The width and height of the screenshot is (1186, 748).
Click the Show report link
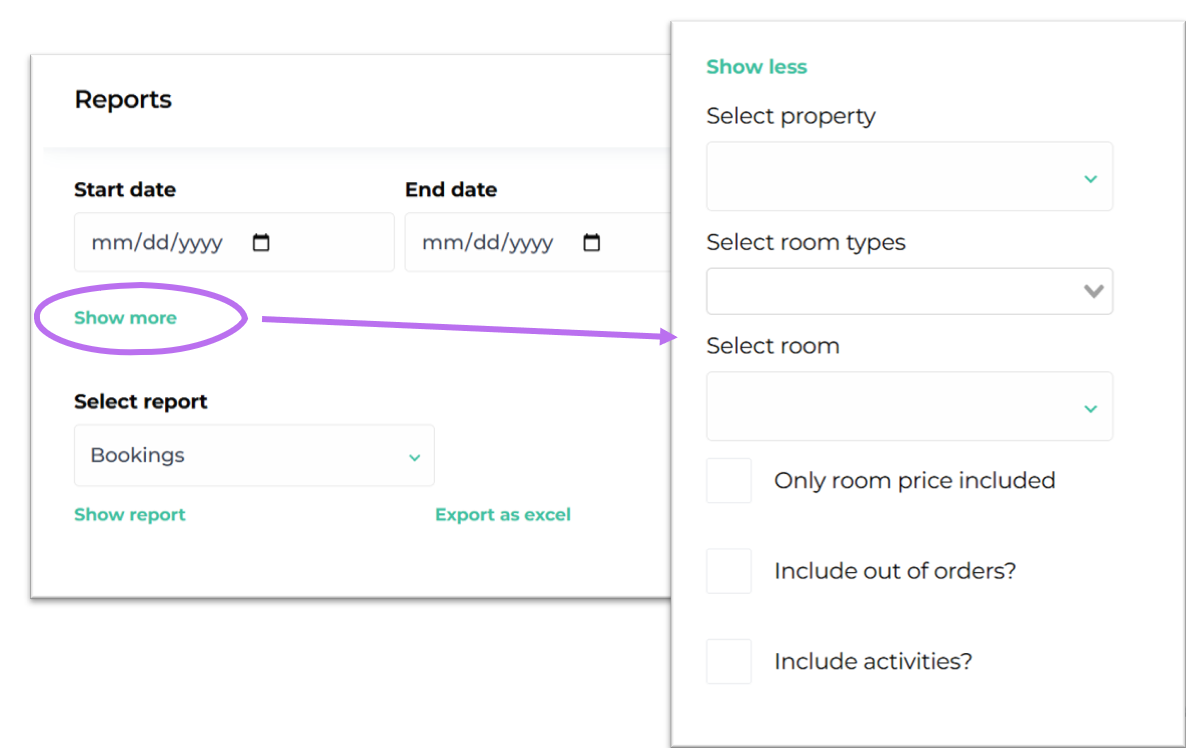coord(130,515)
